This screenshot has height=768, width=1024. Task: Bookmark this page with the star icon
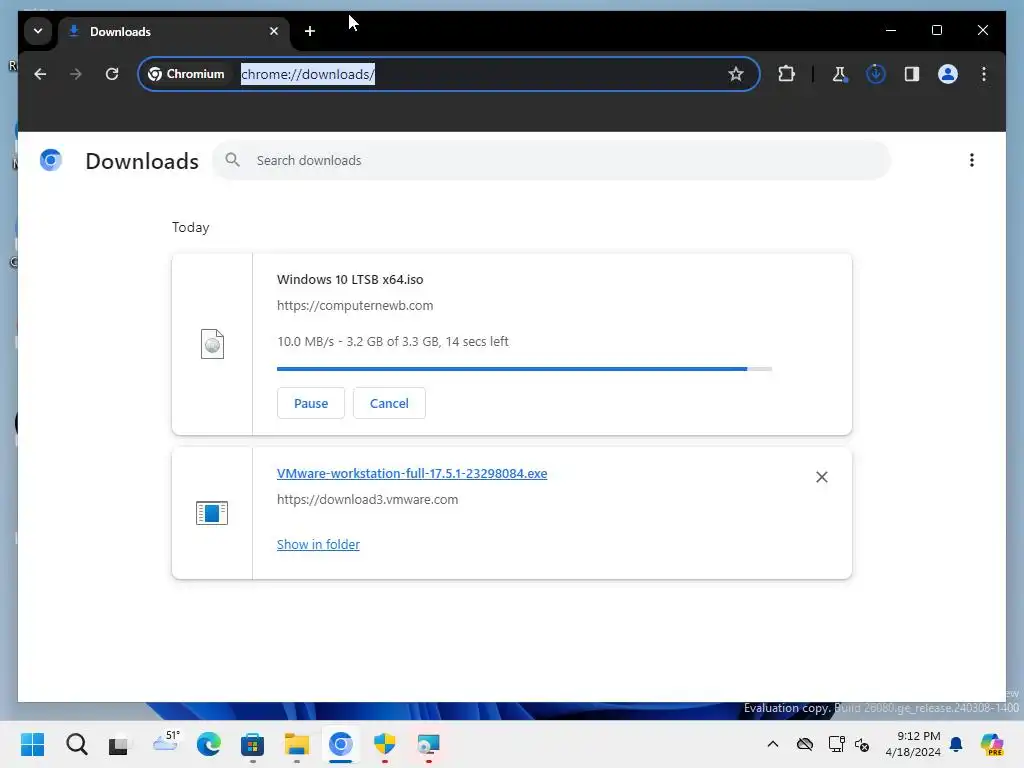point(736,74)
